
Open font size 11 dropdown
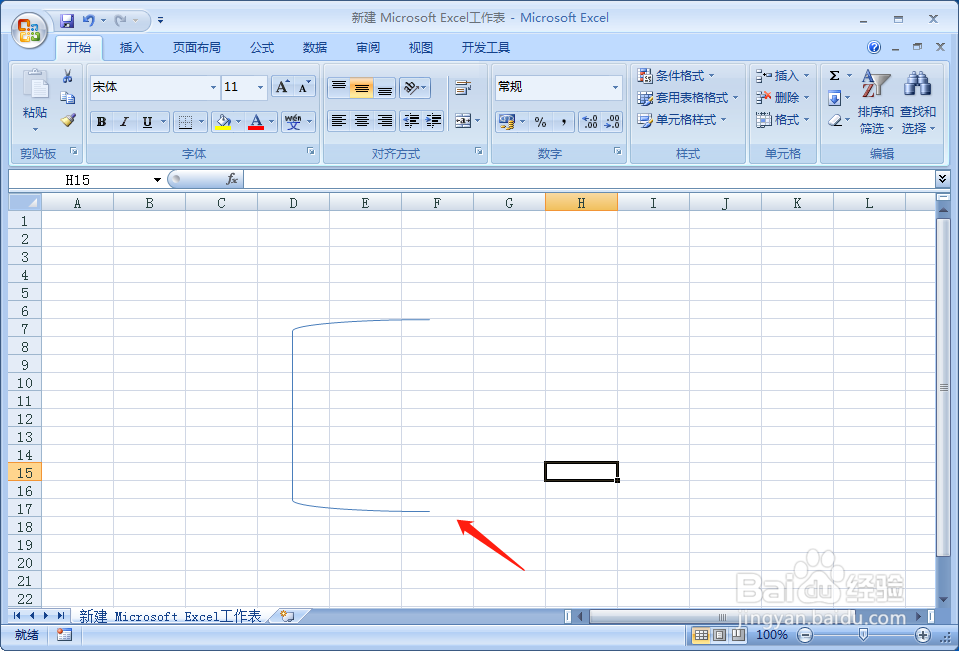pyautogui.click(x=261, y=87)
